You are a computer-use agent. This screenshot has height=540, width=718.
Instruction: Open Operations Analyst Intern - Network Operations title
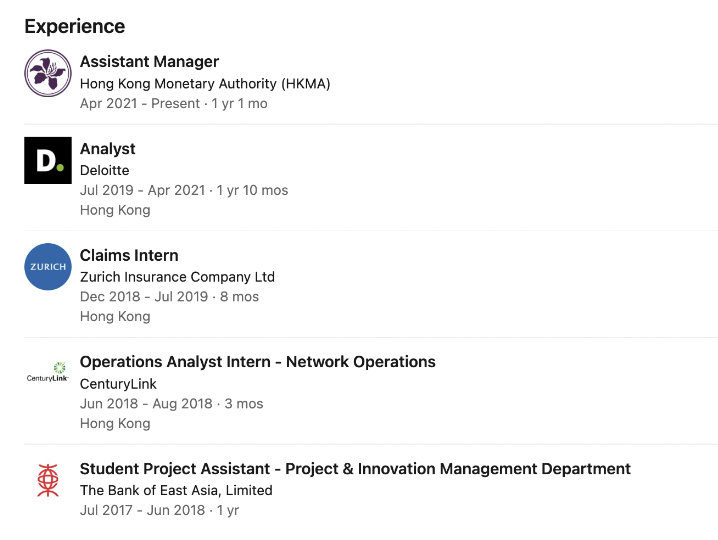coord(257,362)
